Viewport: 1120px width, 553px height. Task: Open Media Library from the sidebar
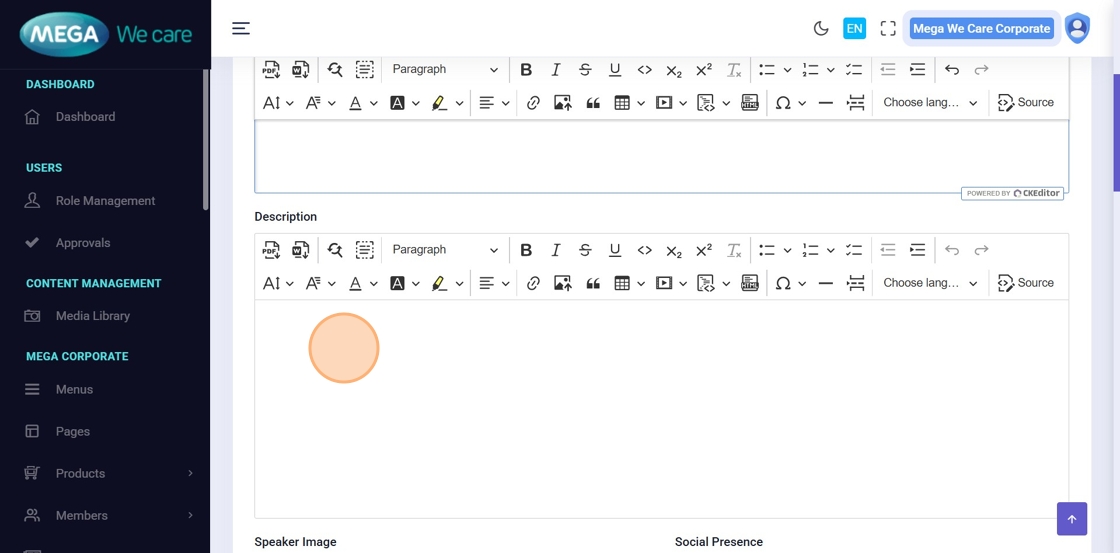(x=93, y=316)
